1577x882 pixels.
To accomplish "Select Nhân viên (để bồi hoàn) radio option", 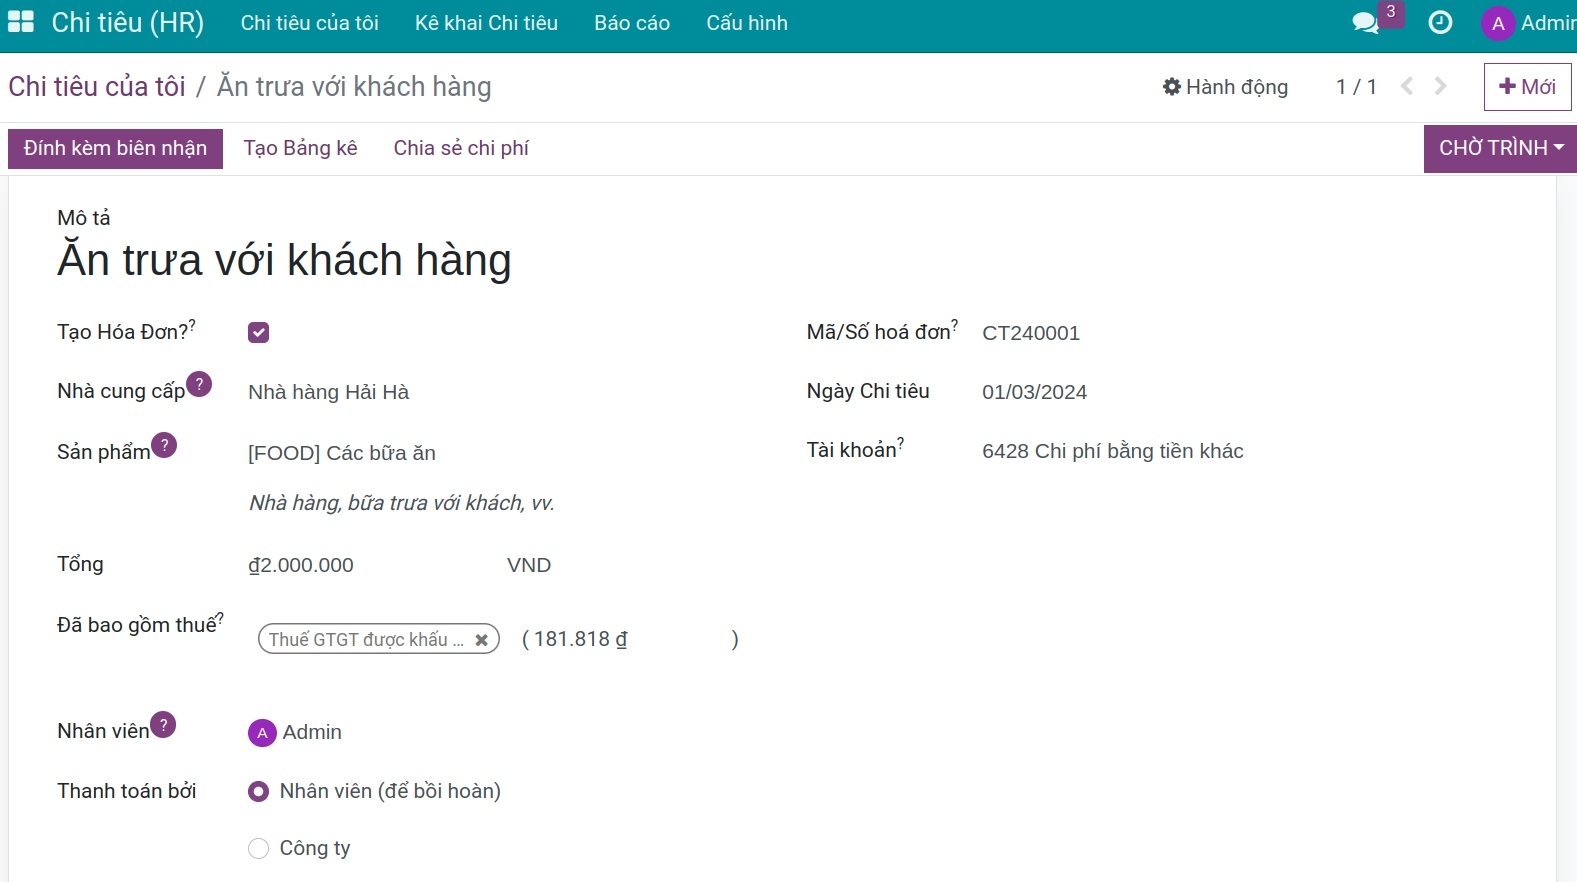I will (258, 792).
